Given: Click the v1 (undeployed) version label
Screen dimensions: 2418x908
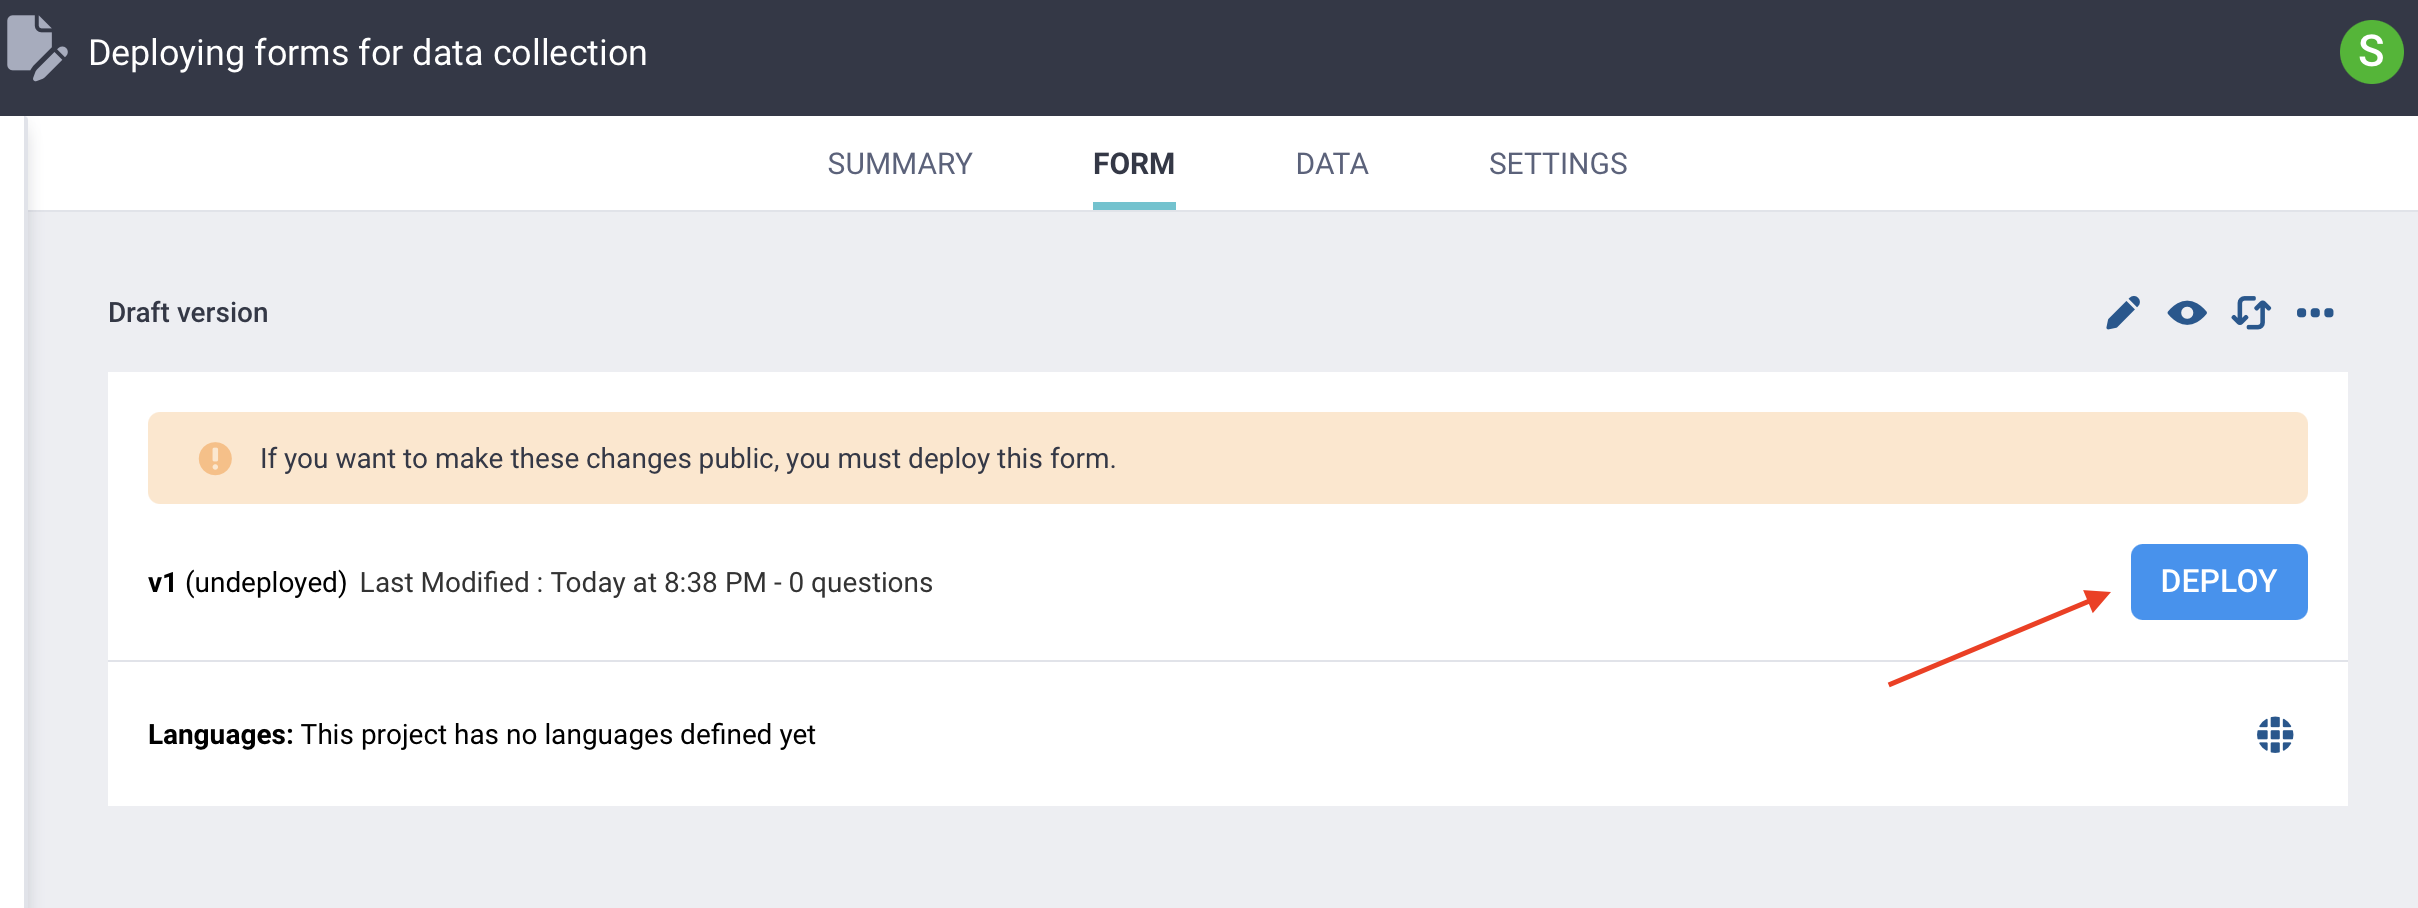Looking at the screenshot, I should [249, 582].
